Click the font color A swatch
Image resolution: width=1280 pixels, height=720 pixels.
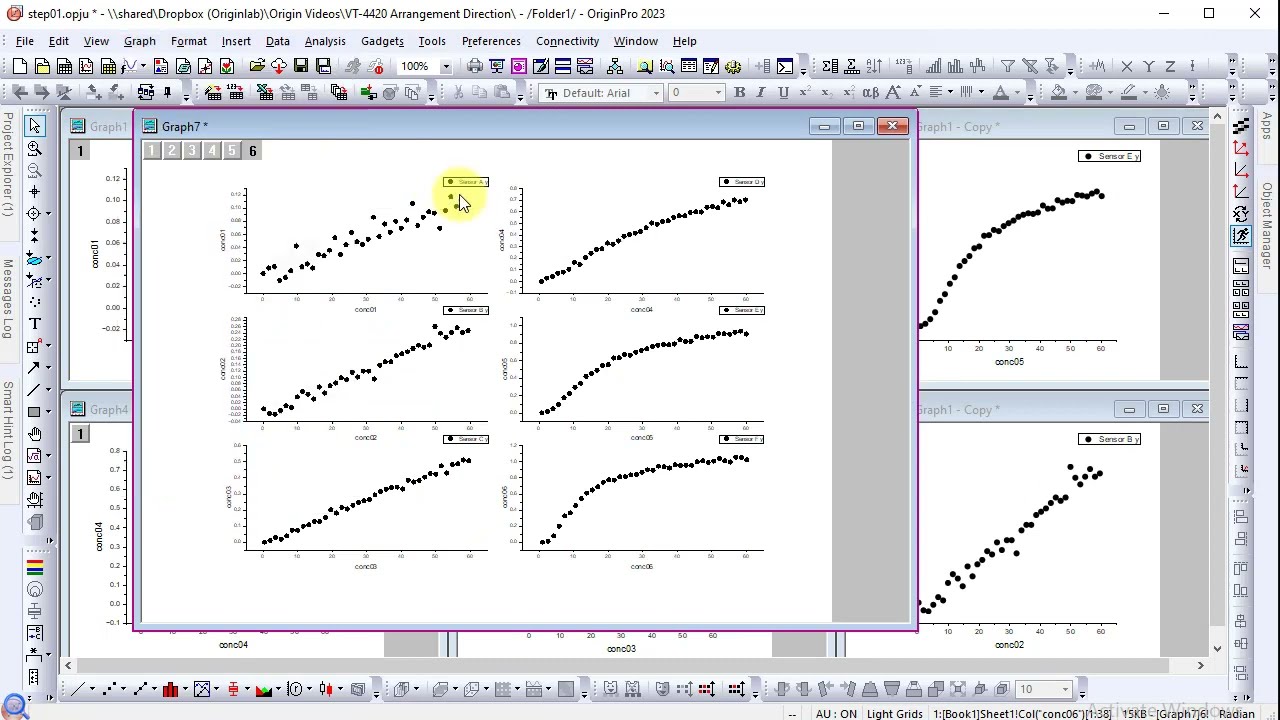(x=999, y=92)
